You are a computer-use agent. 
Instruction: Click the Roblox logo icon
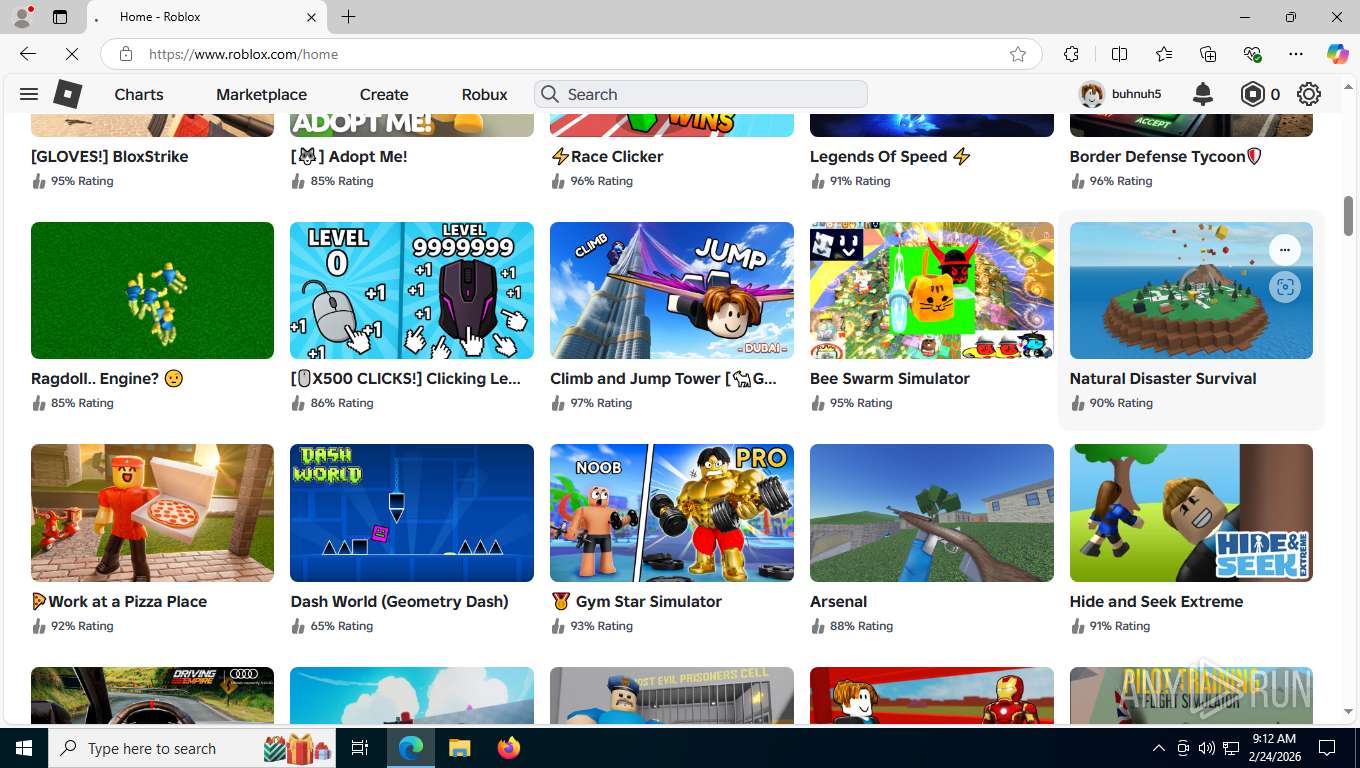point(67,94)
